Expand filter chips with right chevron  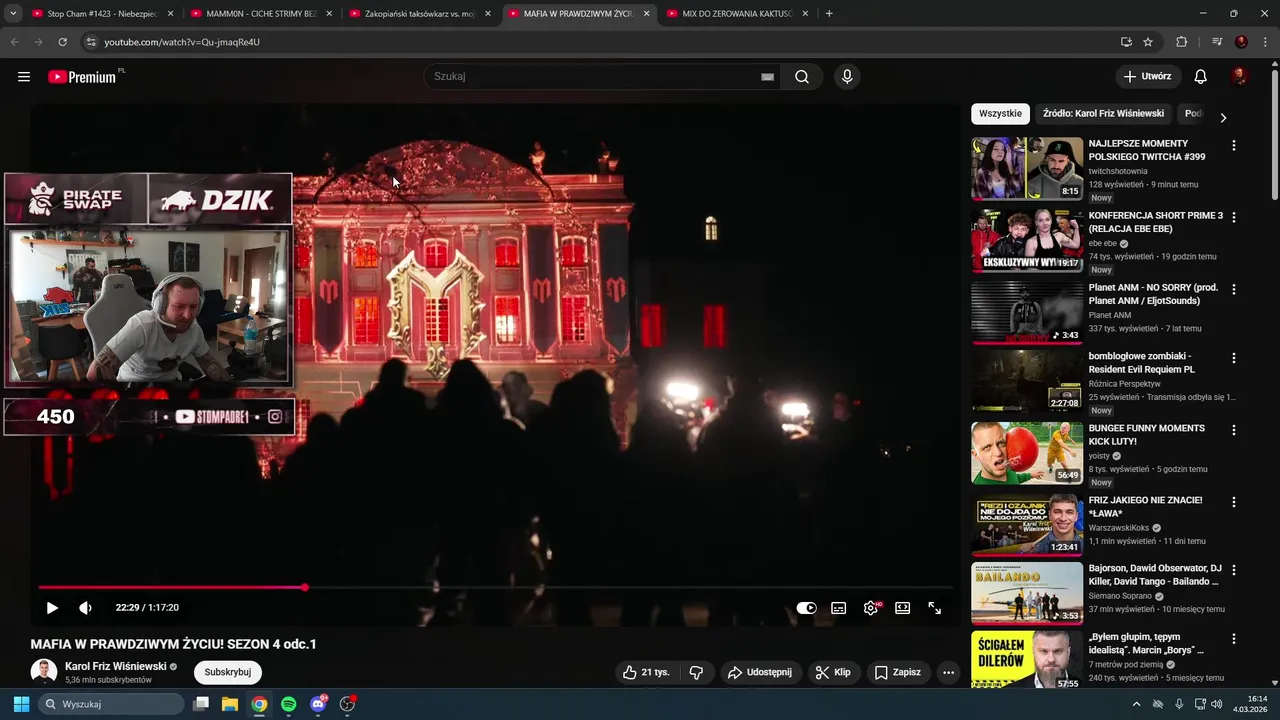coord(1222,117)
